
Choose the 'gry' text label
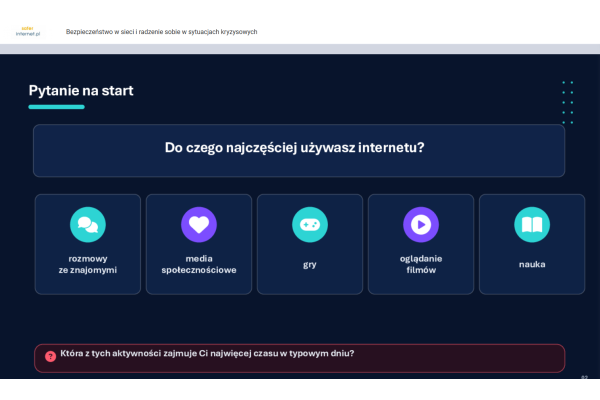(309, 264)
